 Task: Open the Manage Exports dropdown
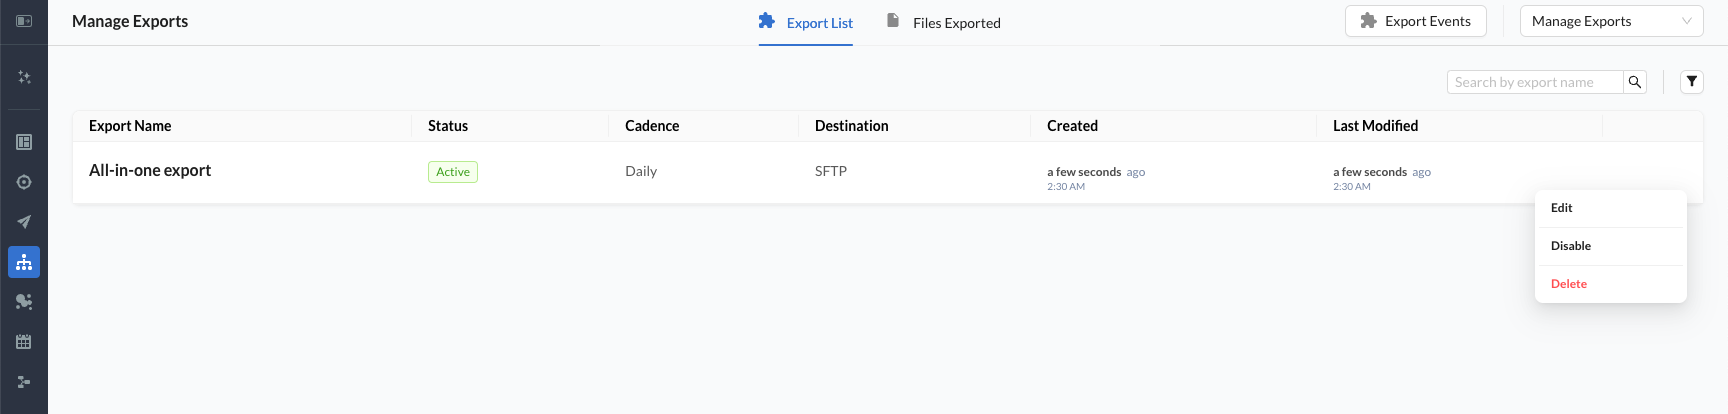tap(1610, 21)
